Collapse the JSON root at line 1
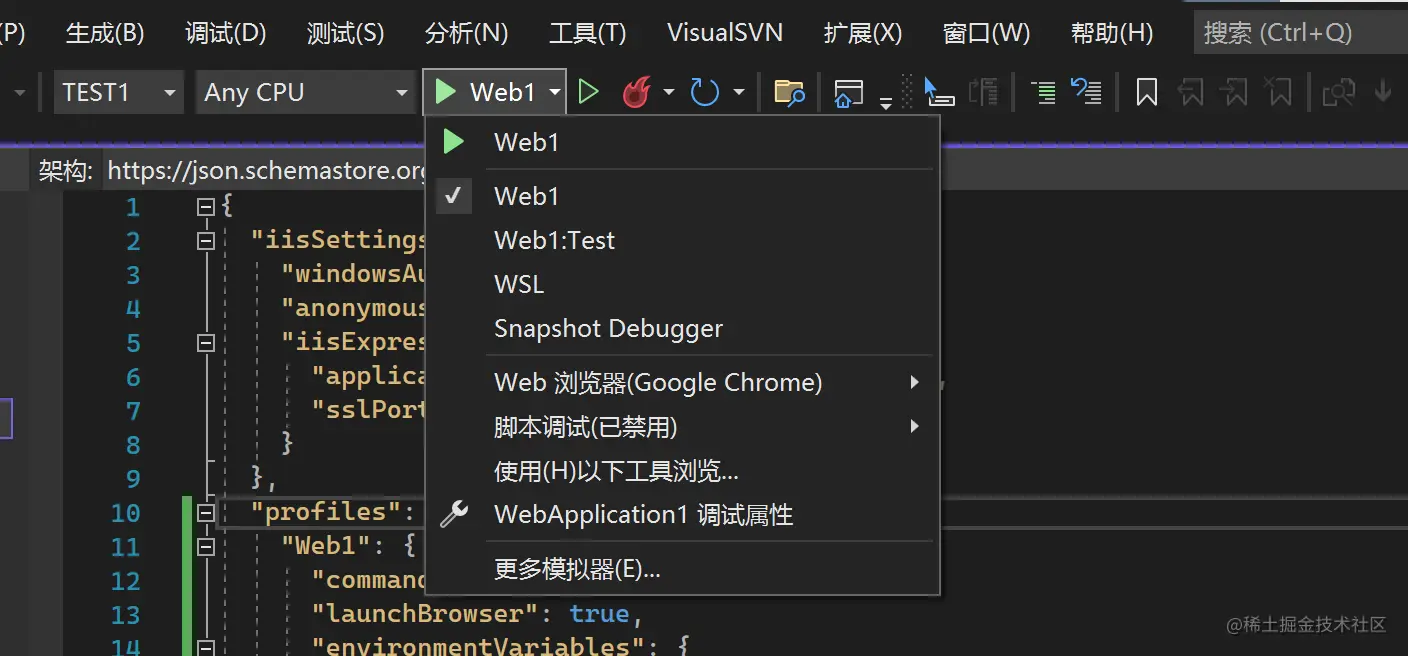 coord(206,207)
